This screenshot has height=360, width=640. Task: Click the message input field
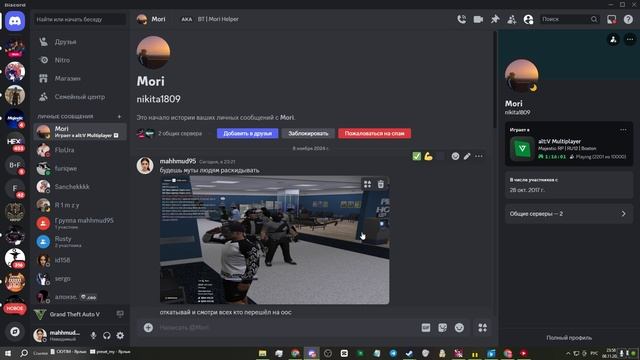(286, 327)
